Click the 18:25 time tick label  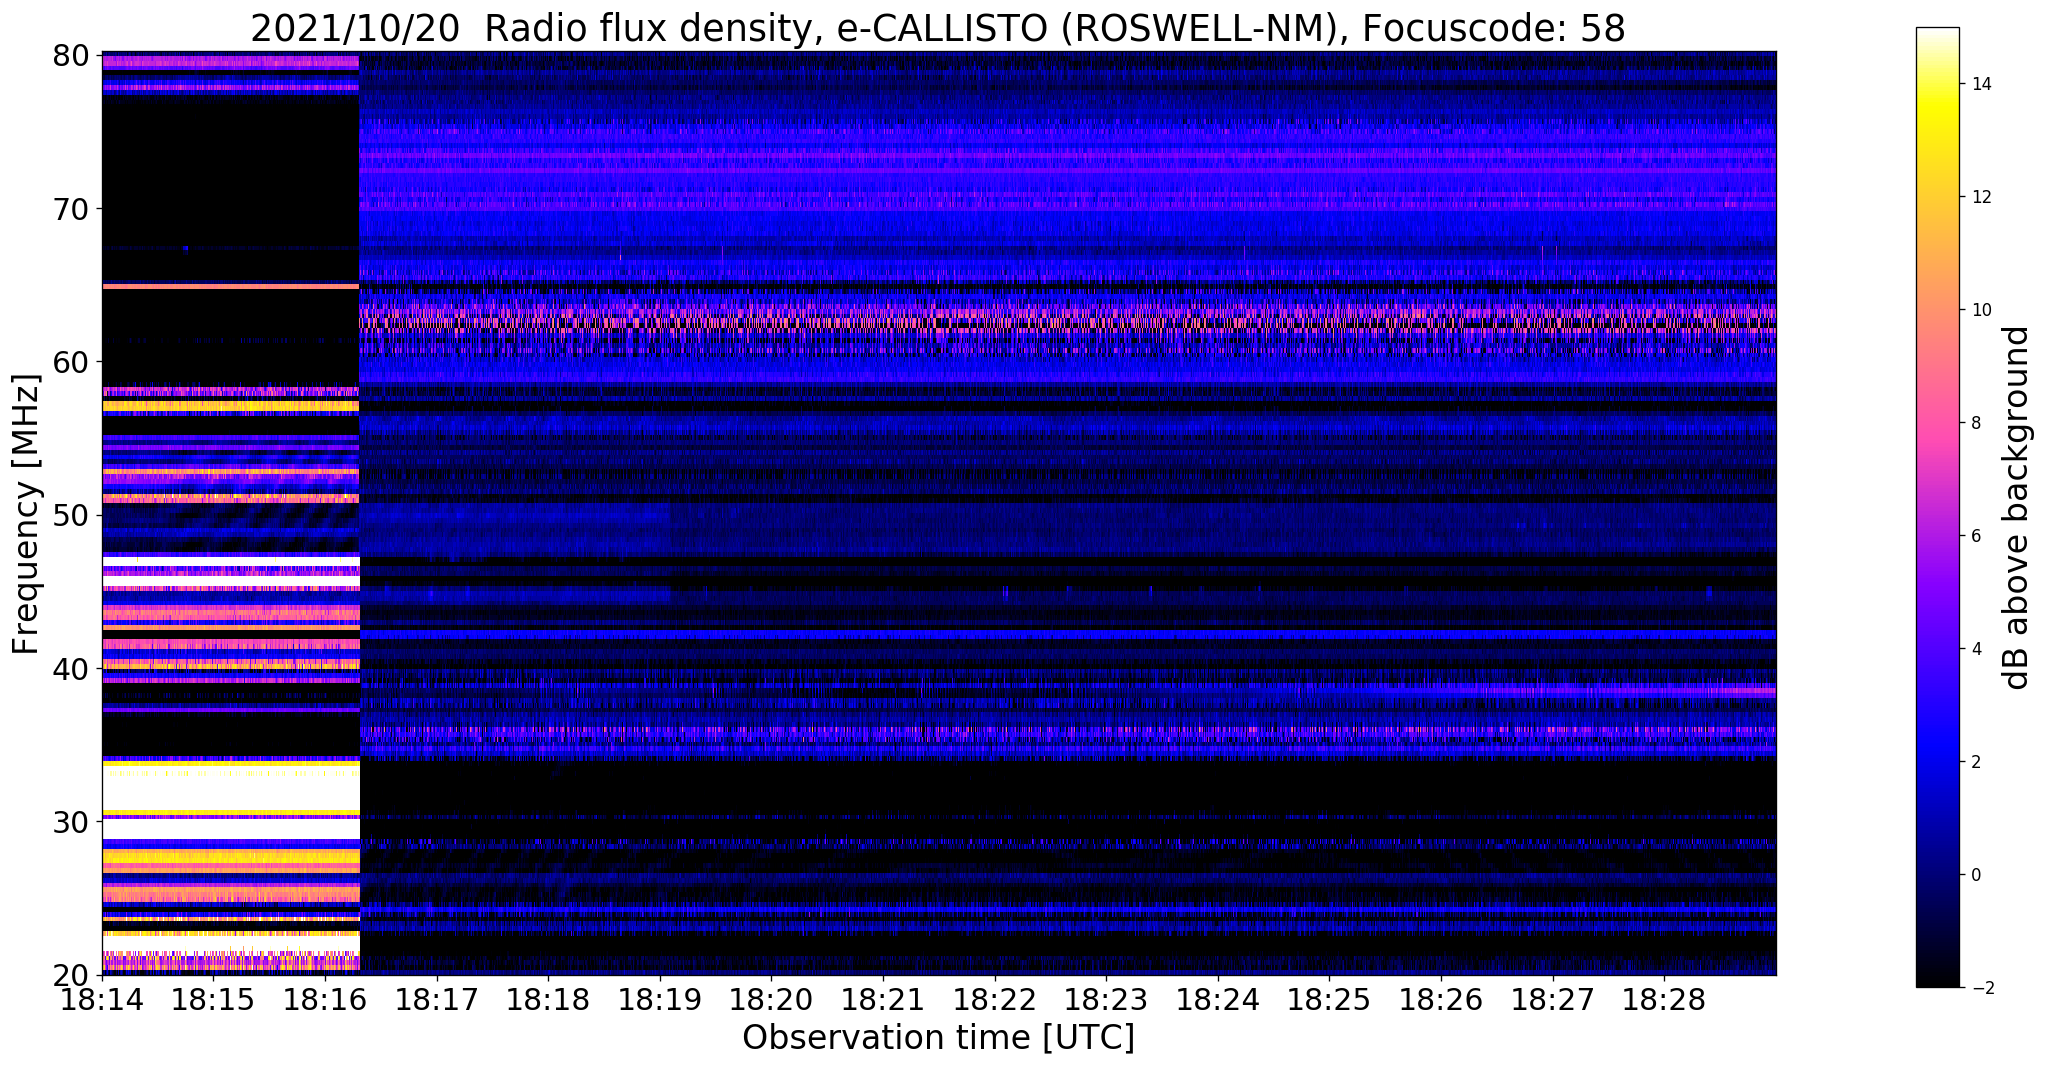[x=1329, y=998]
